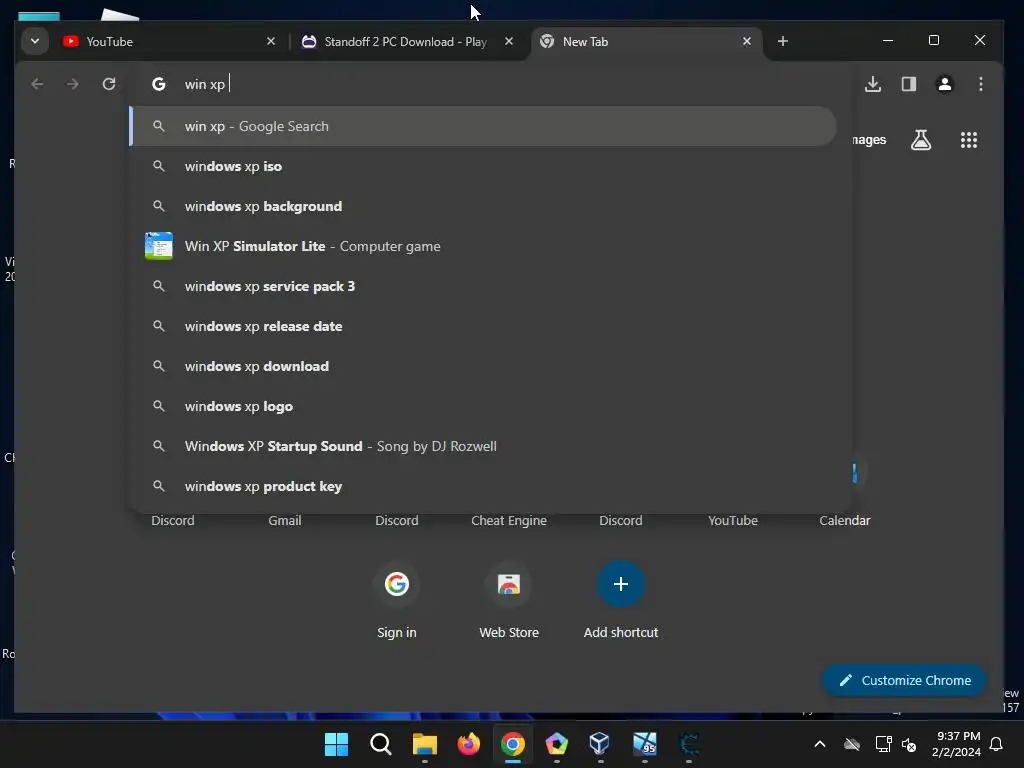1024x768 pixels.
Task: Select windows xp service pack 3 suggestion
Action: (483, 286)
